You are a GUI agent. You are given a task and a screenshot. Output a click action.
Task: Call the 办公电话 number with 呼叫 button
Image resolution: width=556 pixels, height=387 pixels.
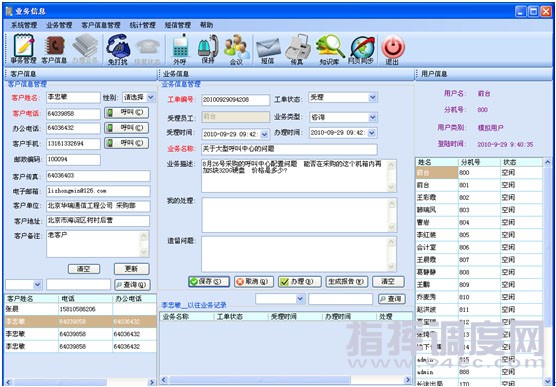pyautogui.click(x=126, y=128)
